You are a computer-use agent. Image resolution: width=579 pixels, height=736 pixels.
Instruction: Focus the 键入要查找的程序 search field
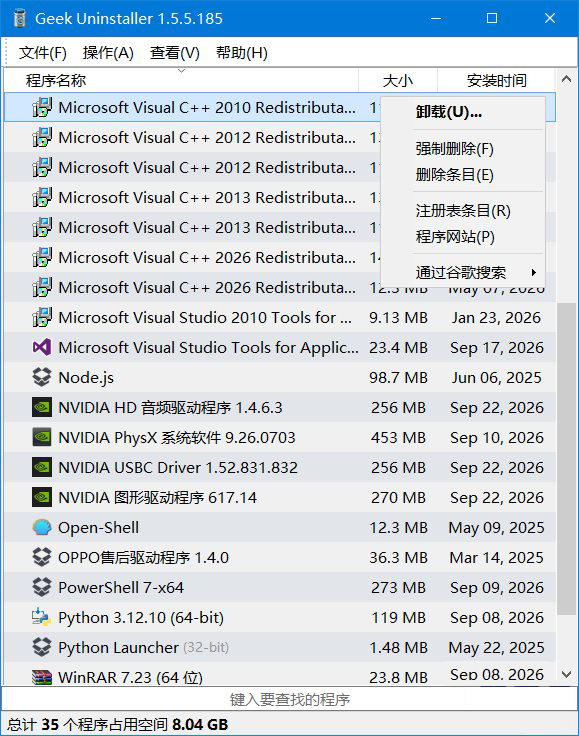click(x=290, y=699)
